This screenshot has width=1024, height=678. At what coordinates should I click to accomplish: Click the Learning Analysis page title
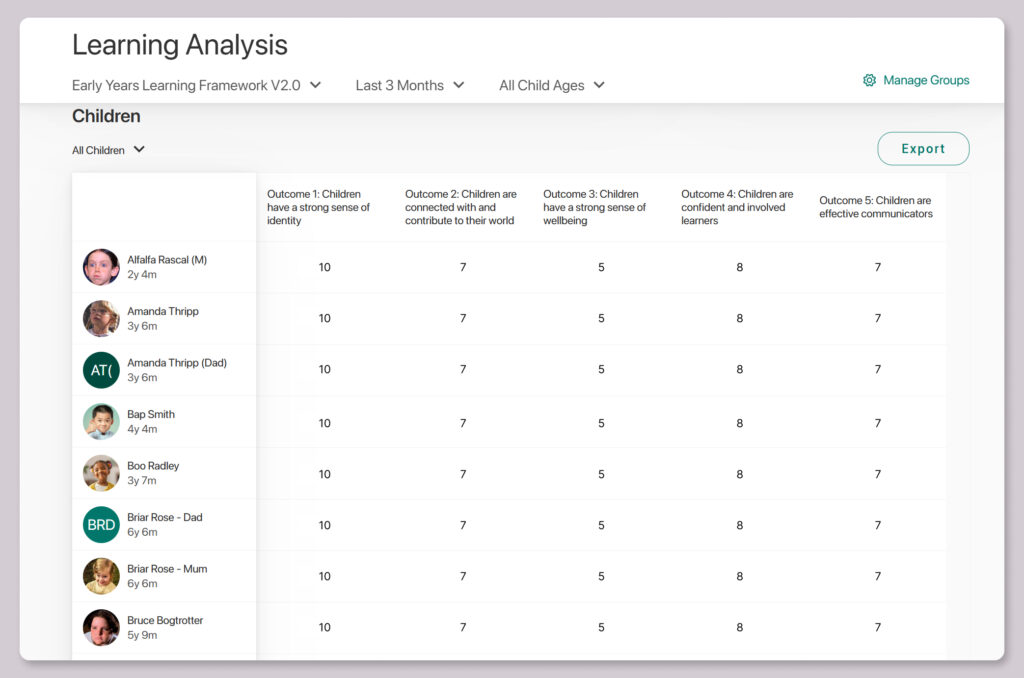click(x=180, y=45)
